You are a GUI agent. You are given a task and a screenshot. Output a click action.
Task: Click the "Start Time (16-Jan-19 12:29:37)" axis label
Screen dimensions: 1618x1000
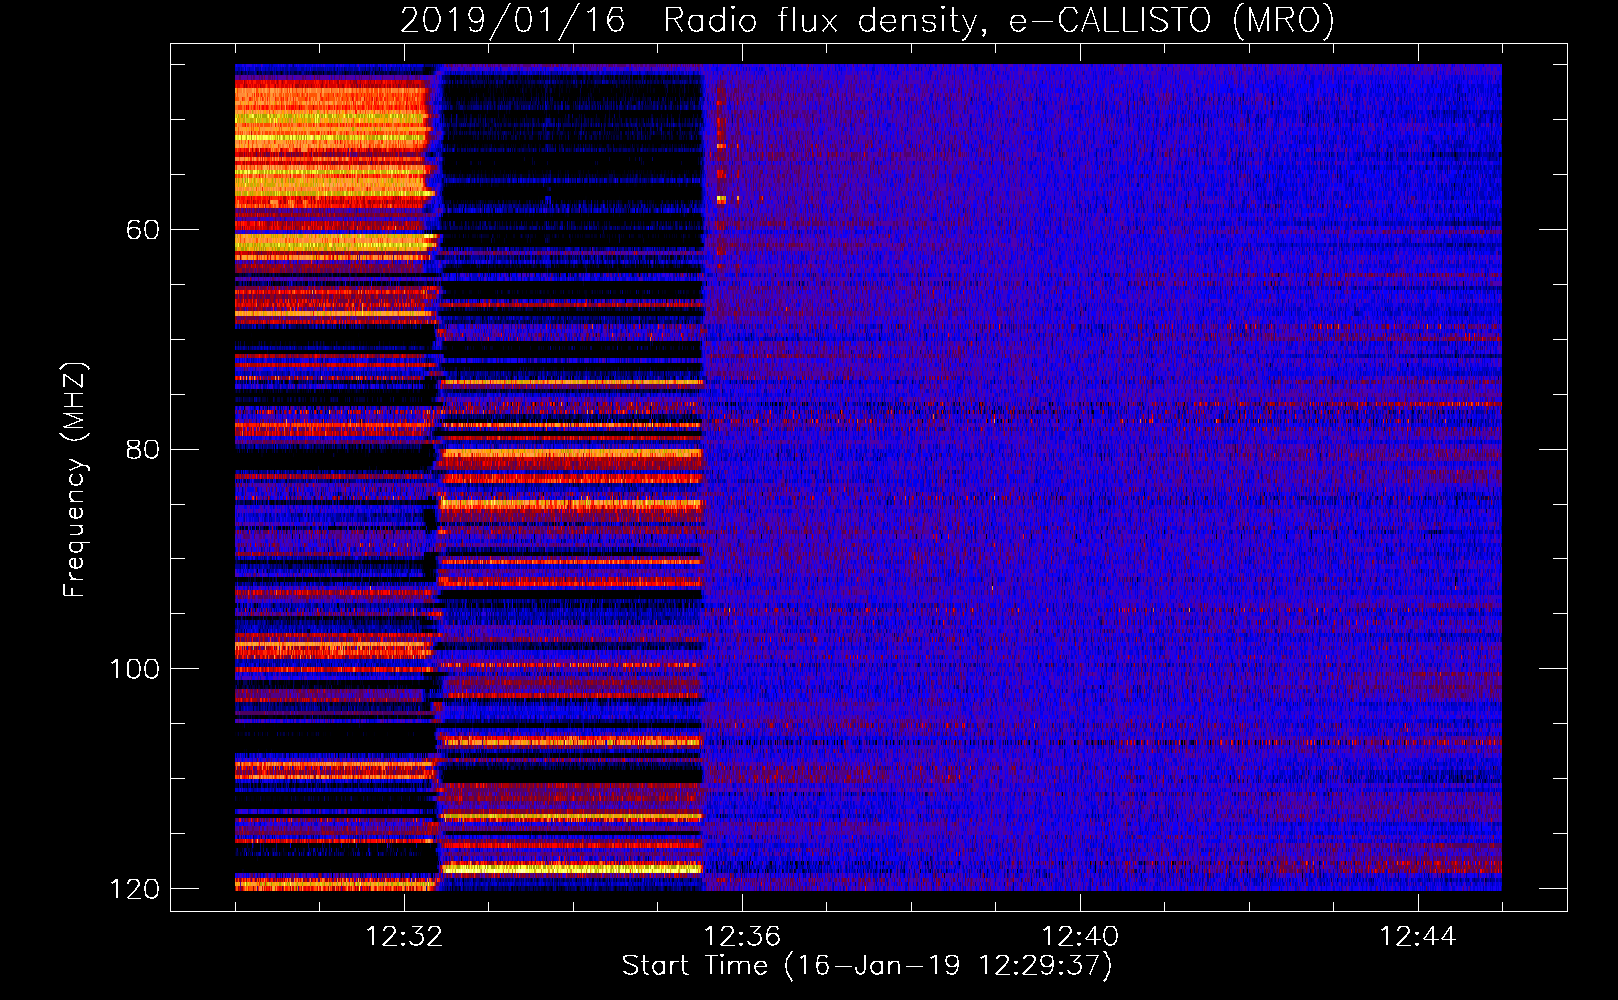coord(867,966)
